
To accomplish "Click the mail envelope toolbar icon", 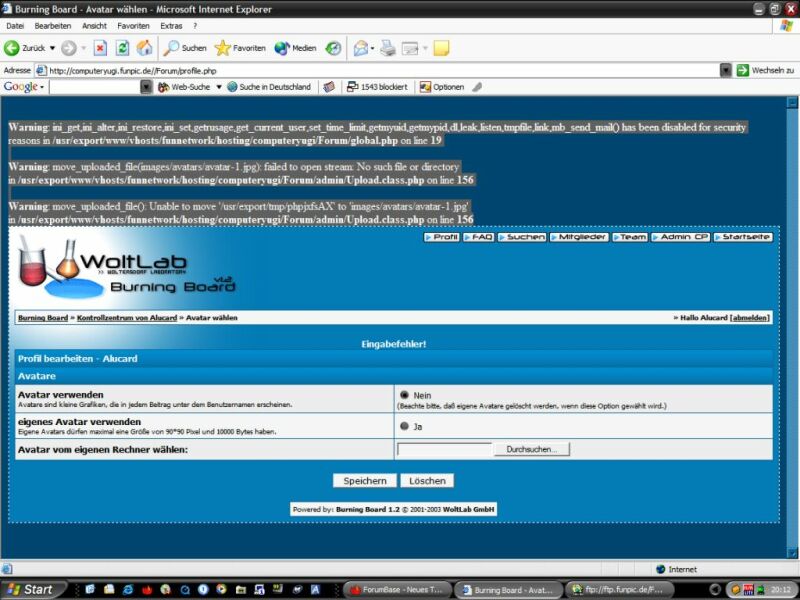I will [360, 48].
